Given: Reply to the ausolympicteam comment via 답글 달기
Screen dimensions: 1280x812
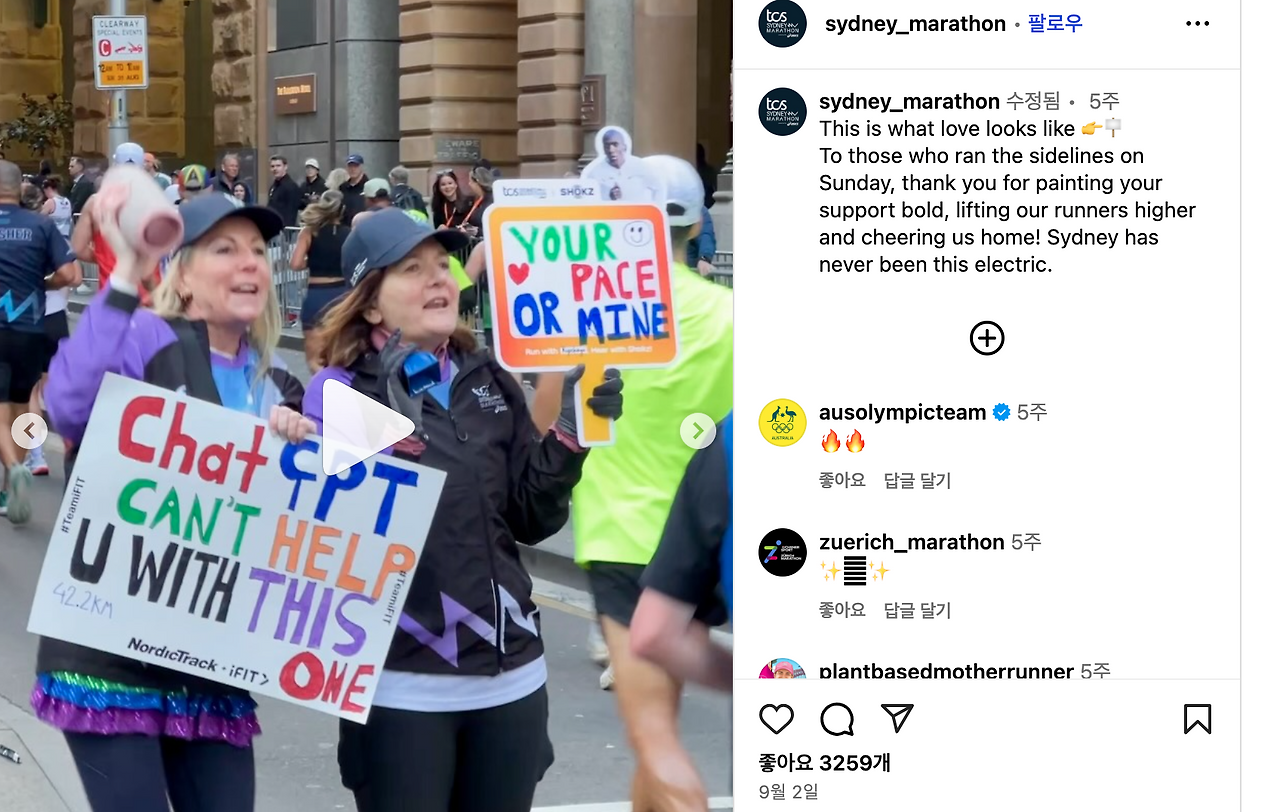Looking at the screenshot, I should (x=917, y=480).
